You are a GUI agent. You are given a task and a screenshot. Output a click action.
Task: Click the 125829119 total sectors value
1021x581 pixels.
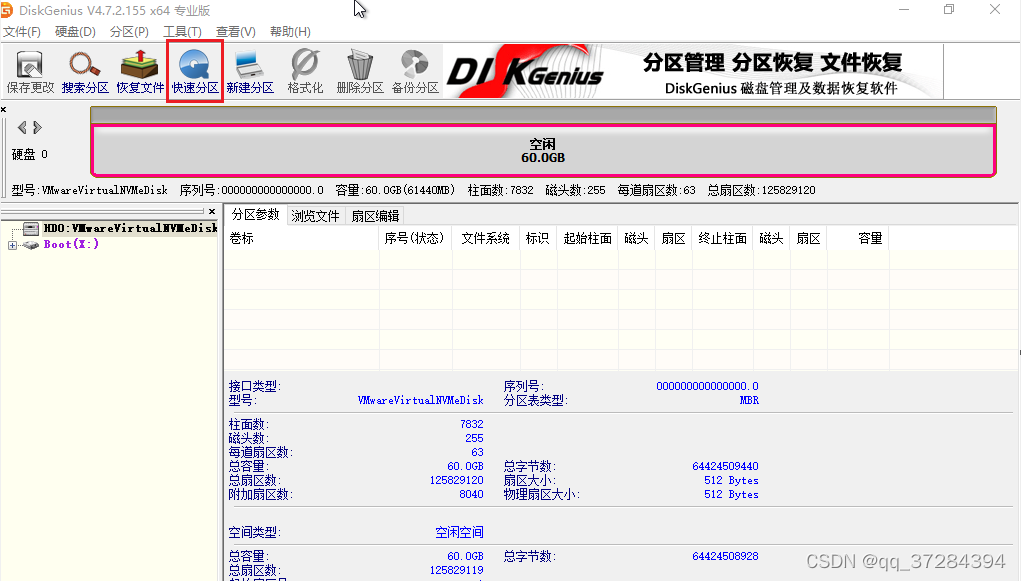[456, 571]
